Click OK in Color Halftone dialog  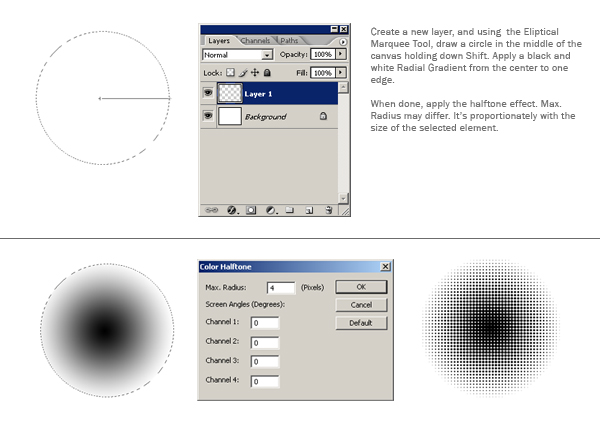[x=361, y=287]
